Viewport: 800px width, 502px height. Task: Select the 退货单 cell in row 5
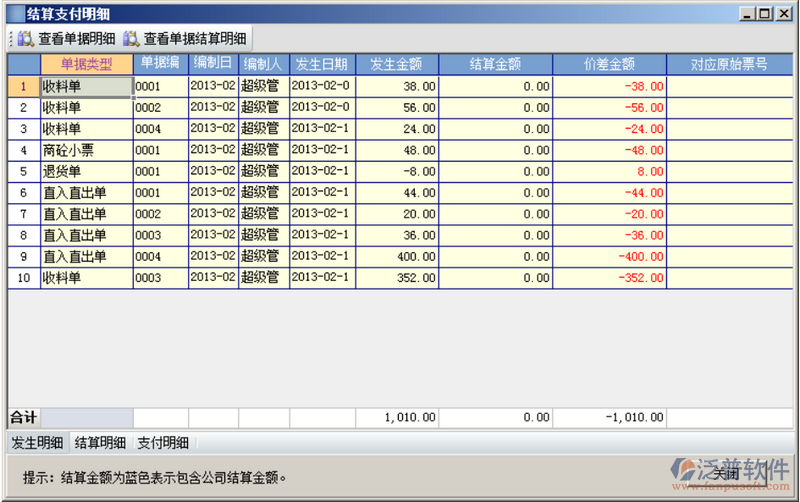86,171
